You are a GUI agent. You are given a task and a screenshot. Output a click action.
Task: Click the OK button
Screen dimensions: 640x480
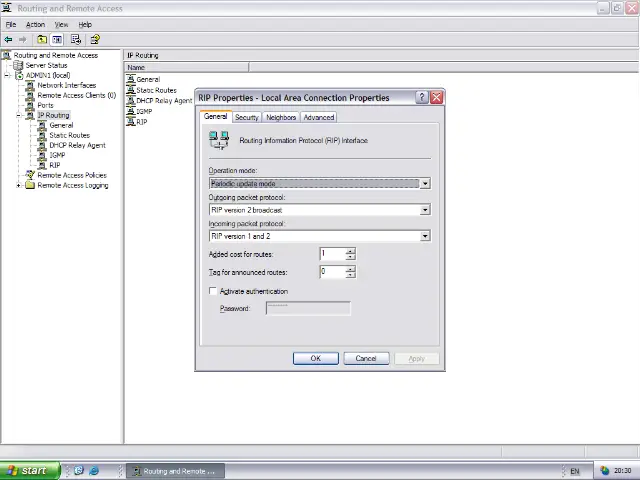pyautogui.click(x=316, y=358)
